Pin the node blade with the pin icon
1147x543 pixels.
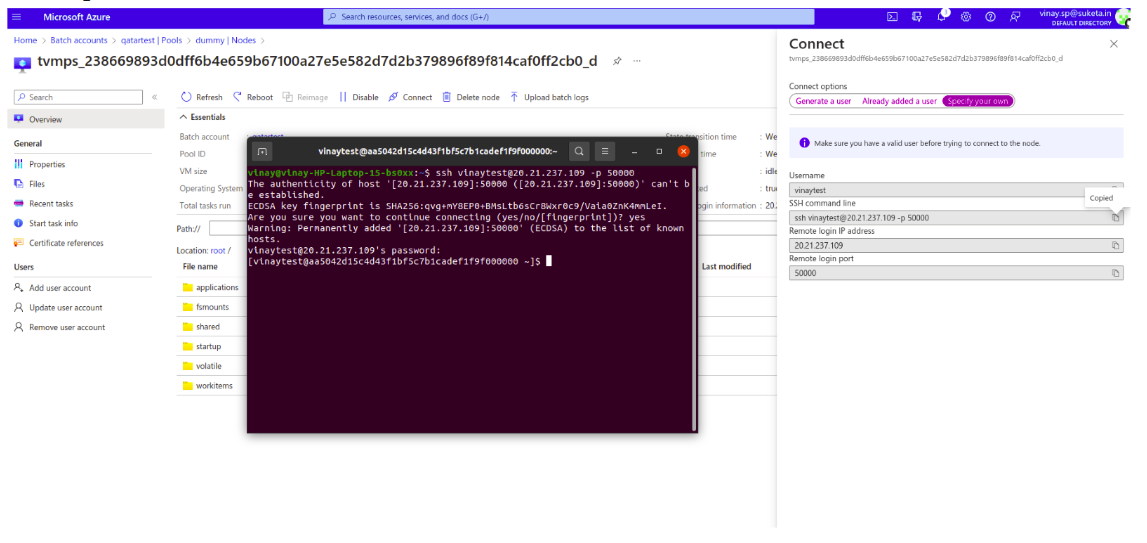click(x=617, y=61)
